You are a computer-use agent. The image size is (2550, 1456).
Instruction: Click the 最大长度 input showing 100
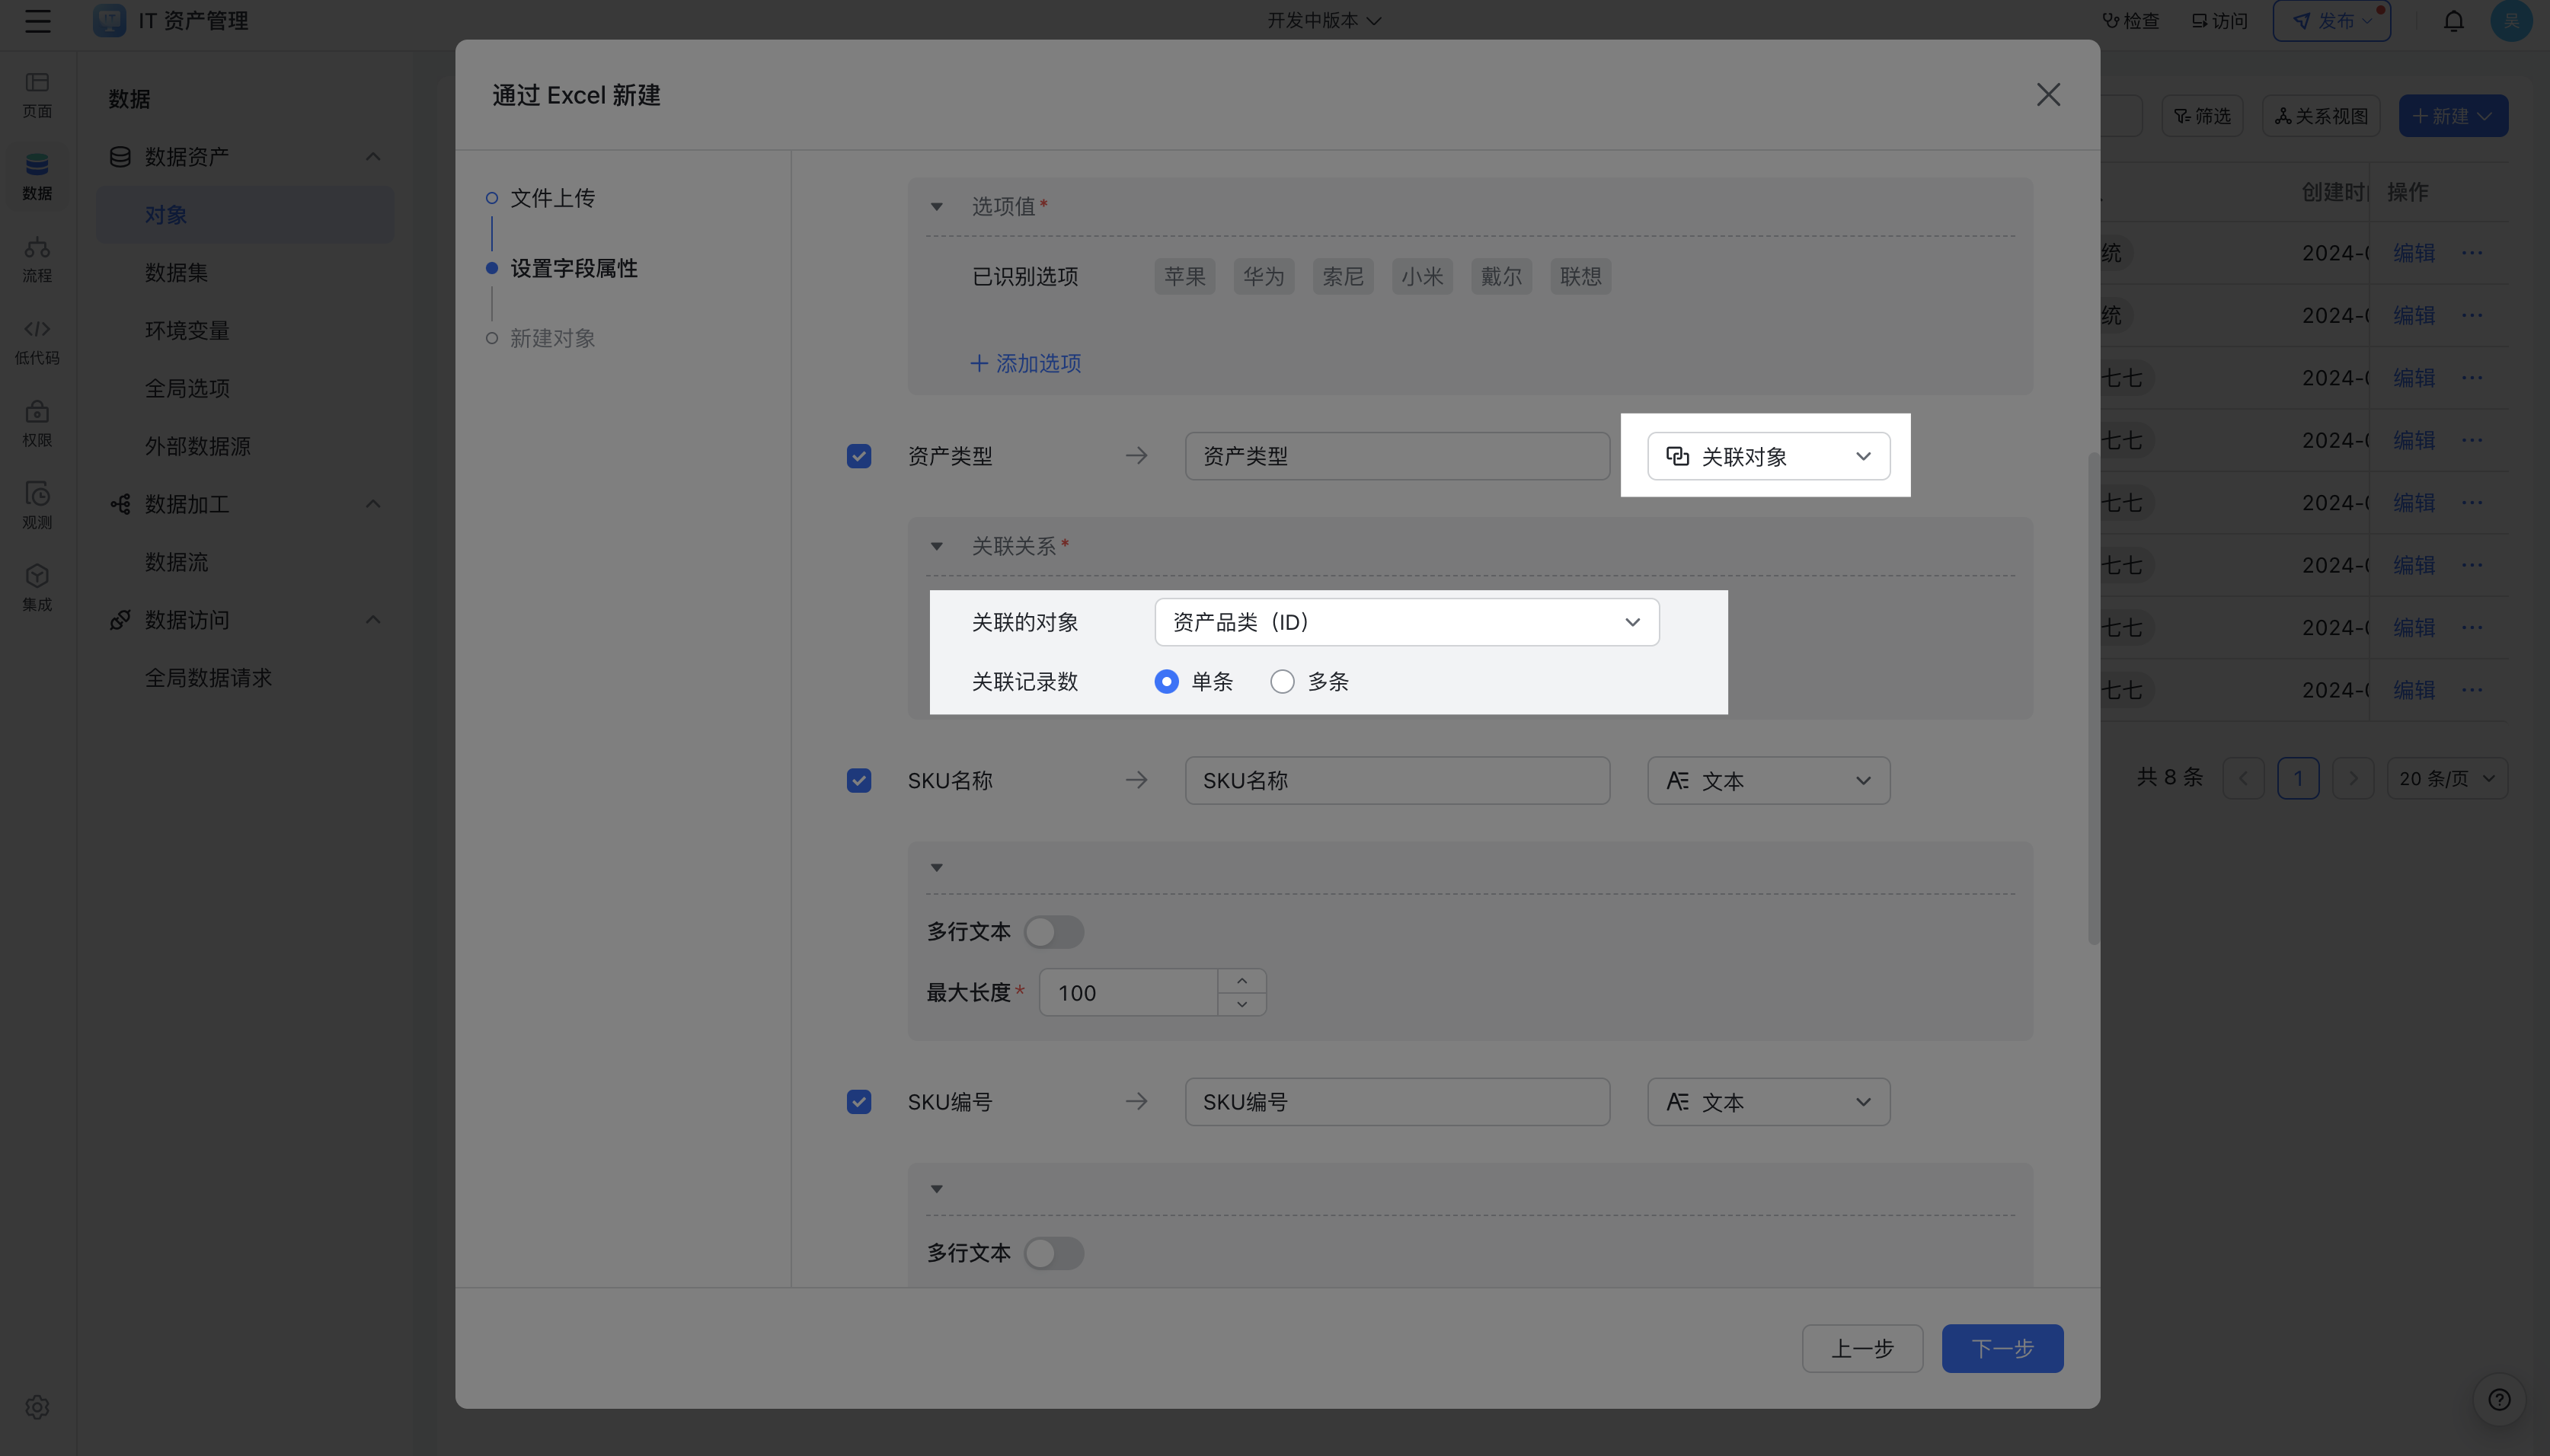[1128, 992]
